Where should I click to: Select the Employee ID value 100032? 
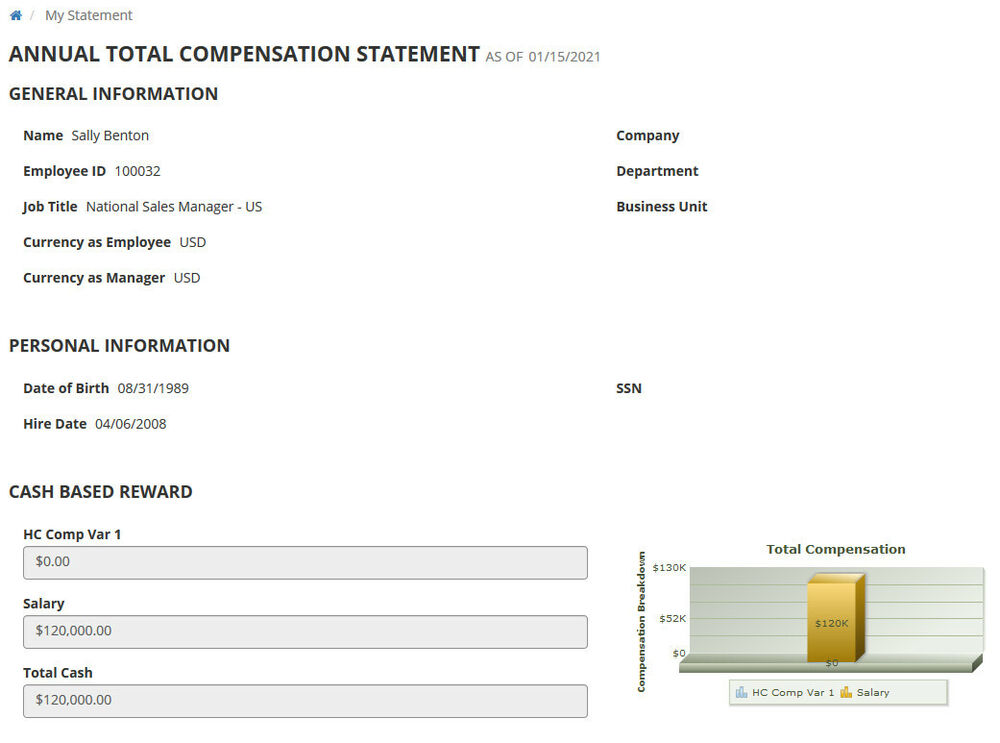138,172
